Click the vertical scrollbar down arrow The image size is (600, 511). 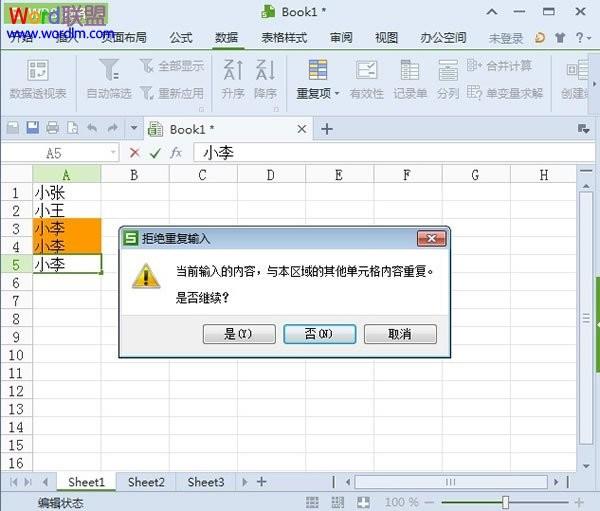pos(586,466)
